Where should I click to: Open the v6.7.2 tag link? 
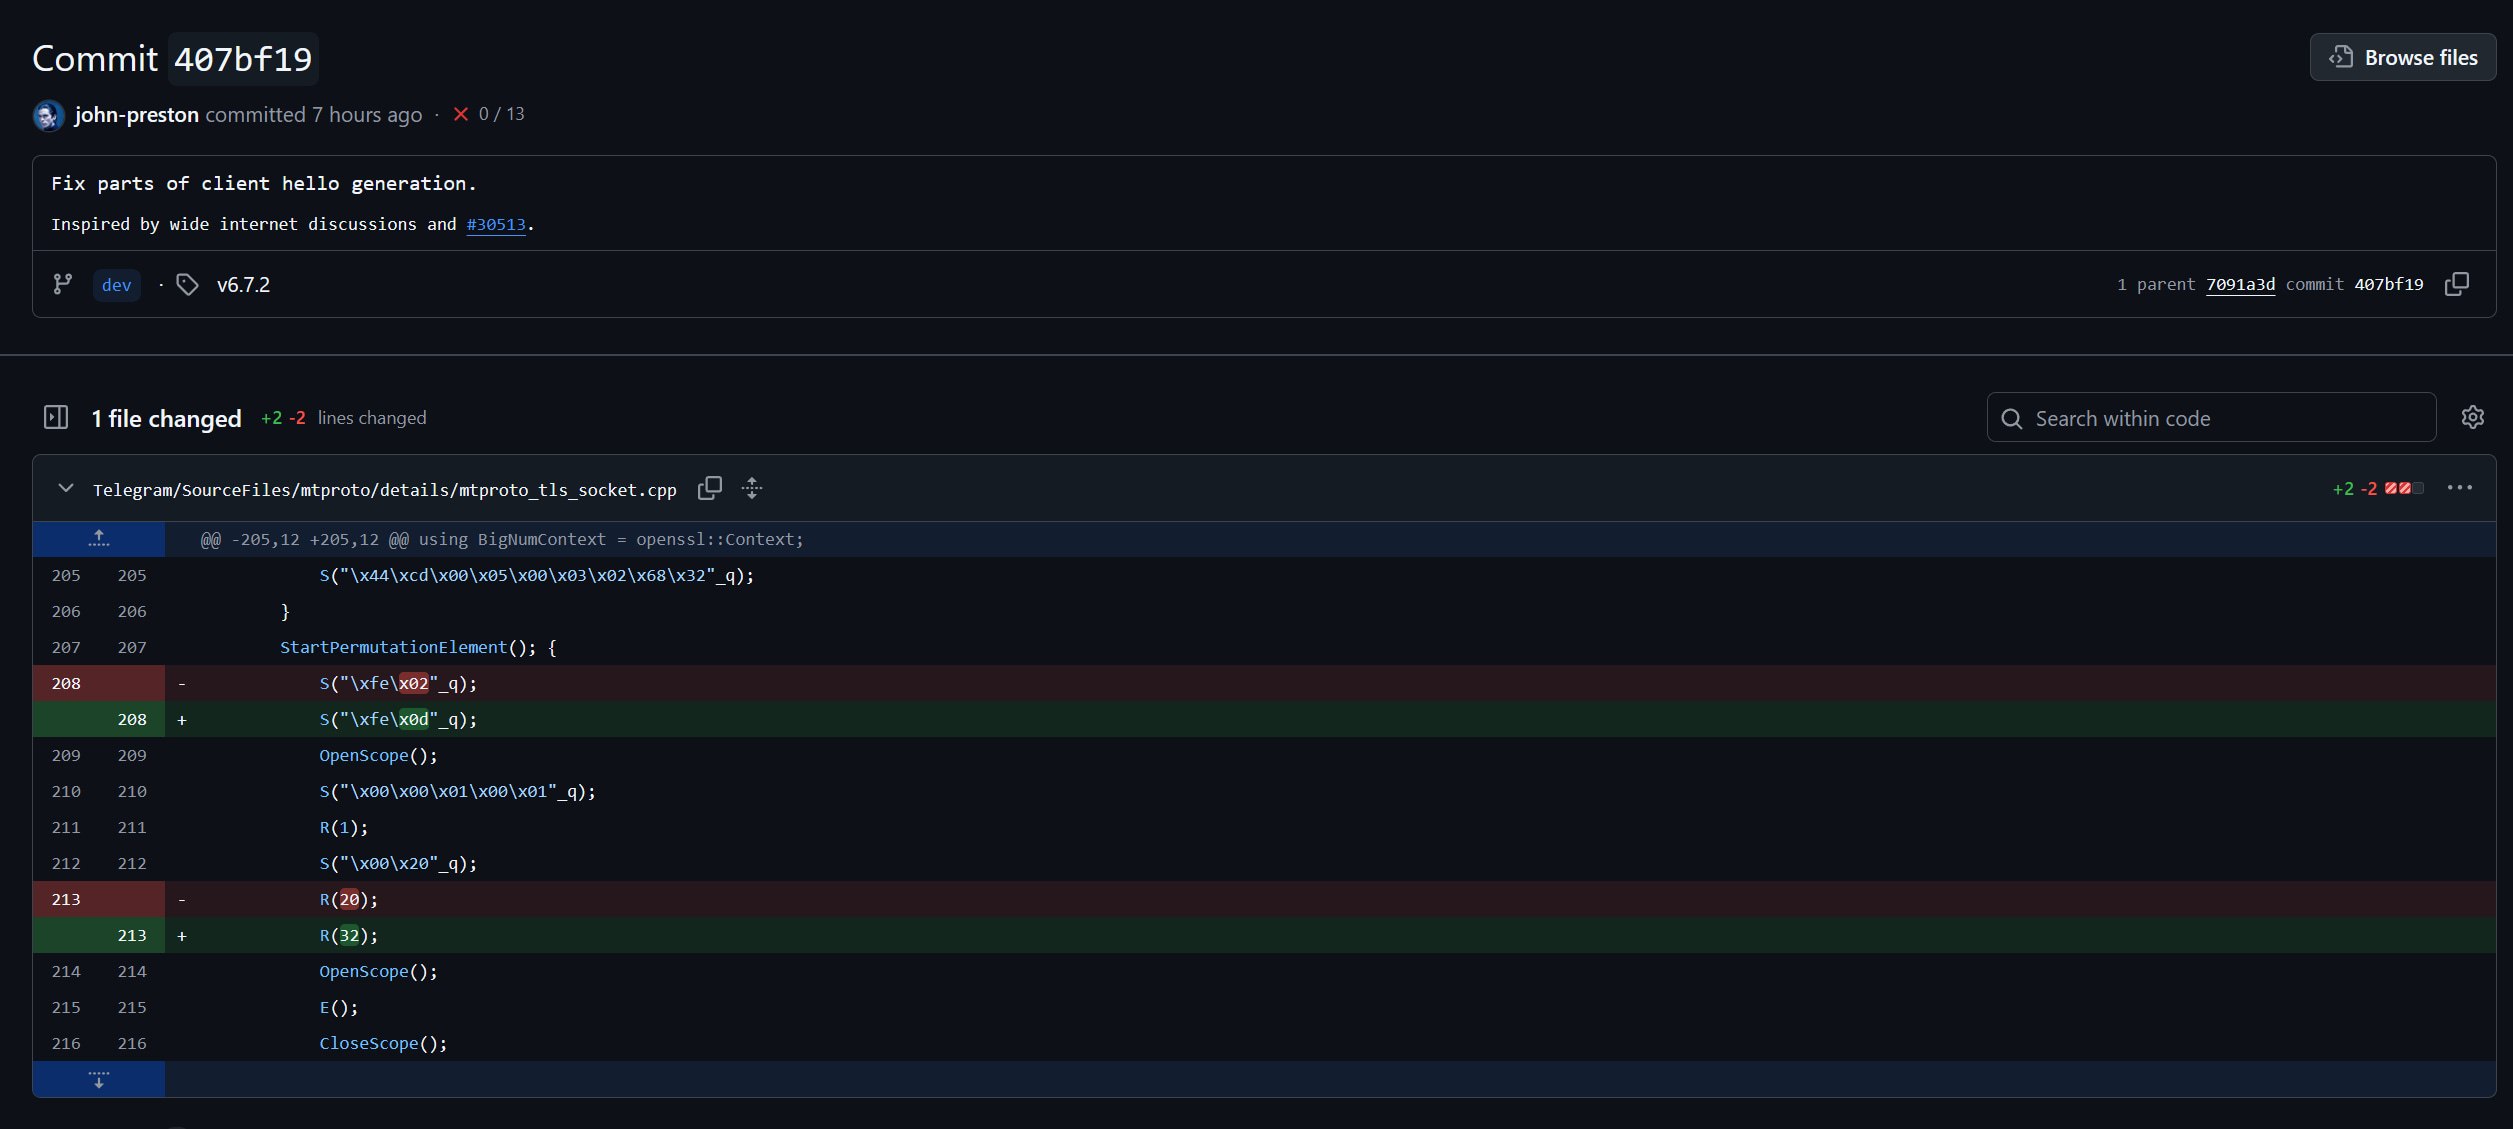tap(243, 285)
